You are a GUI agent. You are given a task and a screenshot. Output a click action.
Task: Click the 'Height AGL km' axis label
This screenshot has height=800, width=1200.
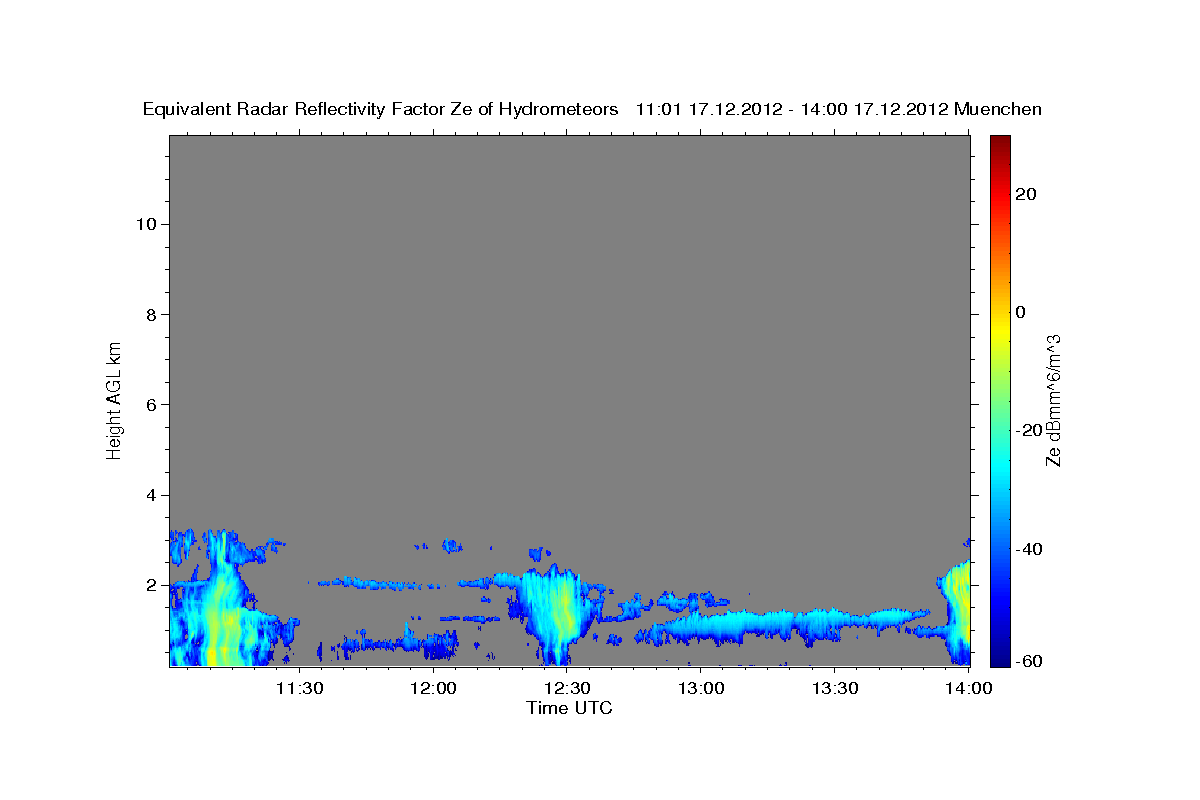pos(114,399)
